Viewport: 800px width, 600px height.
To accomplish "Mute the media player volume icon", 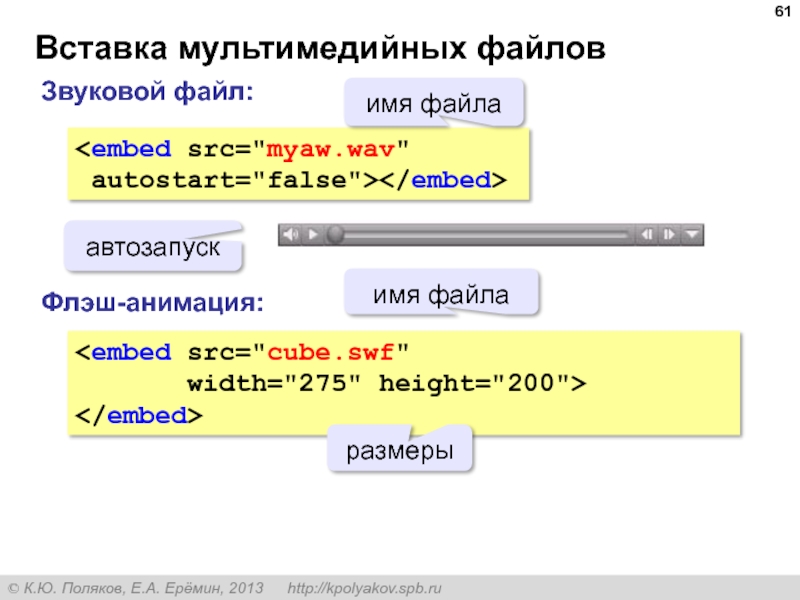I will coord(291,235).
